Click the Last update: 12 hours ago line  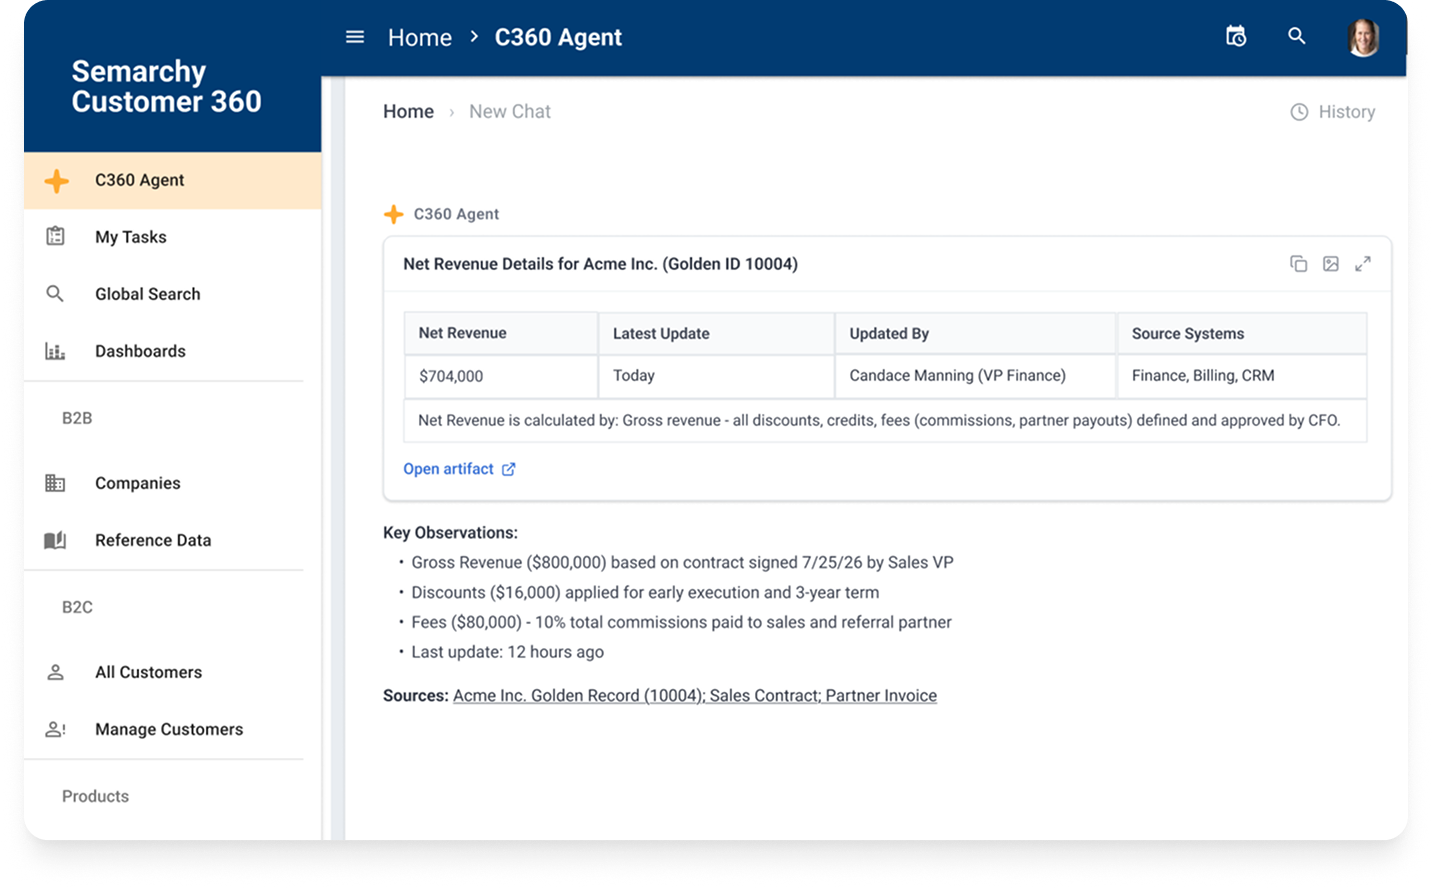[507, 652]
